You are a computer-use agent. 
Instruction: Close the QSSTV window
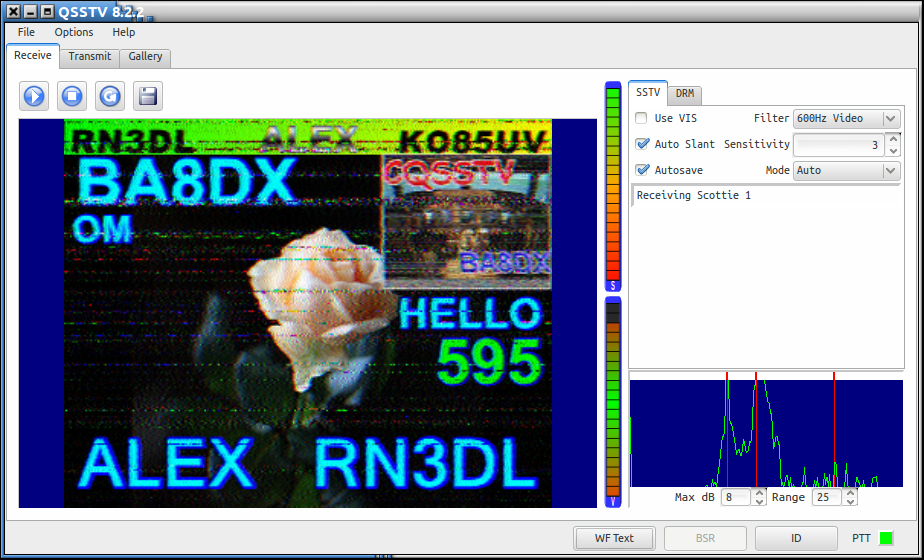tap(13, 12)
